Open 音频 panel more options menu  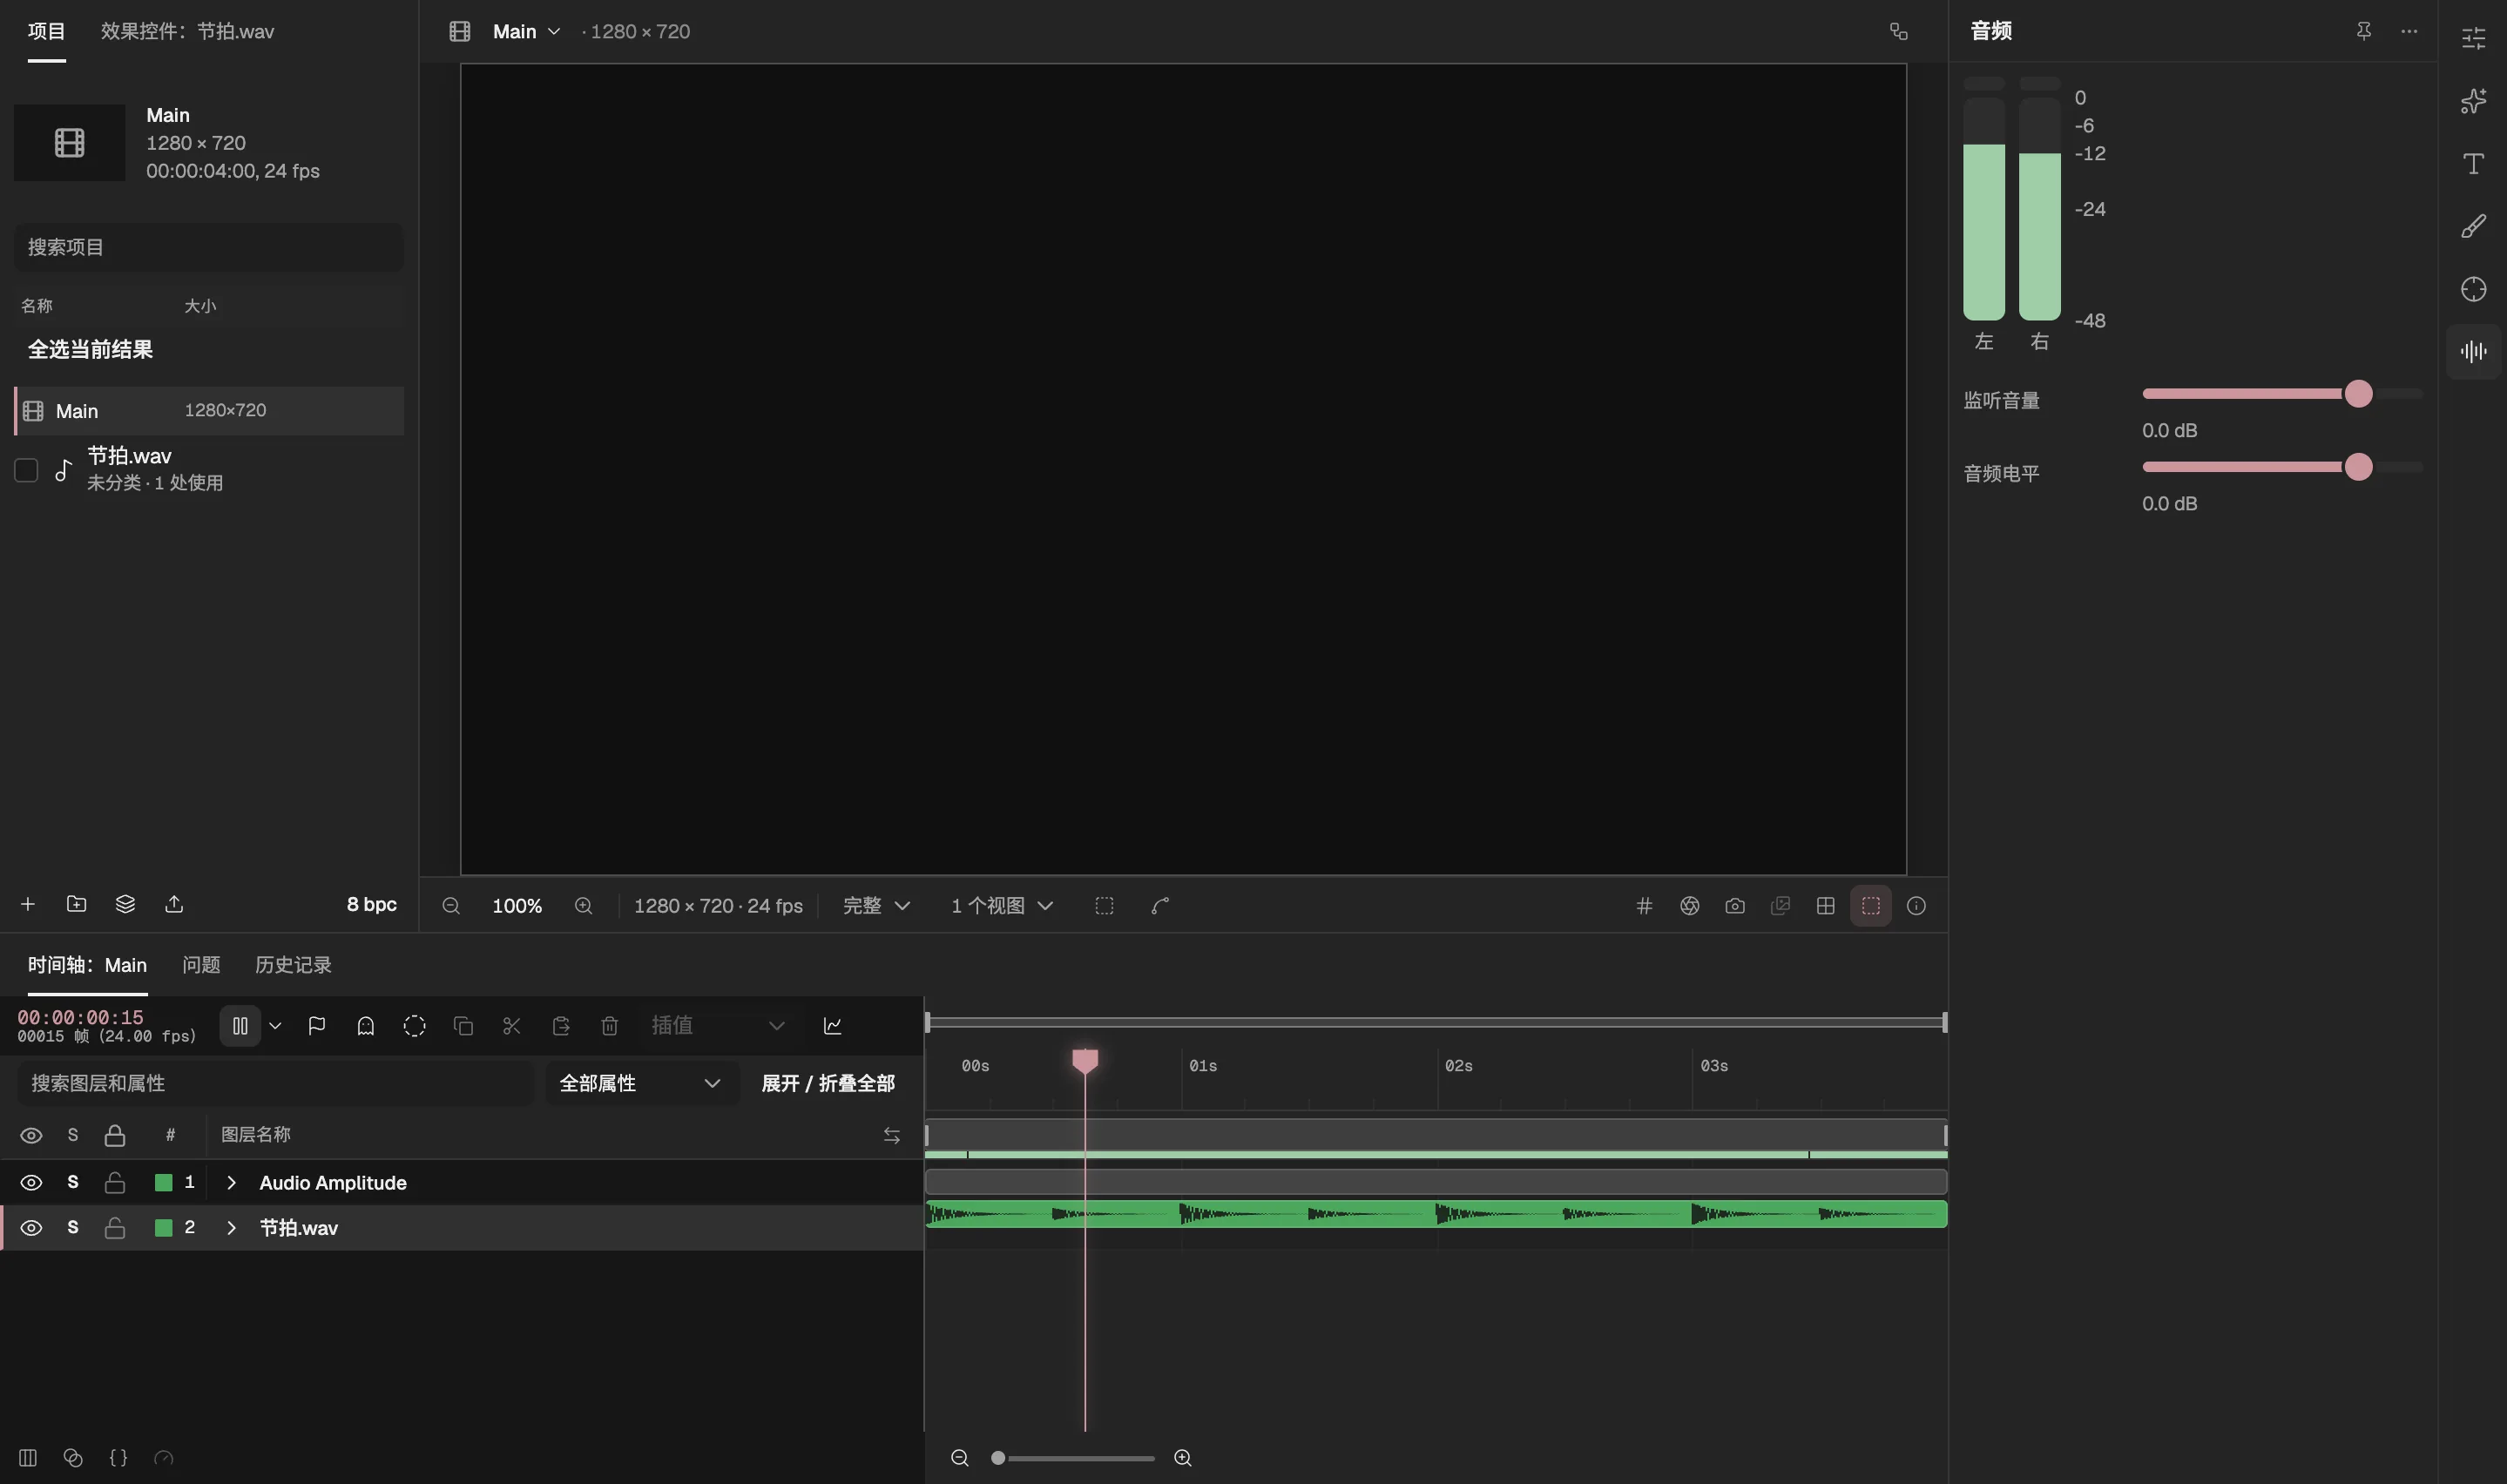click(2409, 31)
